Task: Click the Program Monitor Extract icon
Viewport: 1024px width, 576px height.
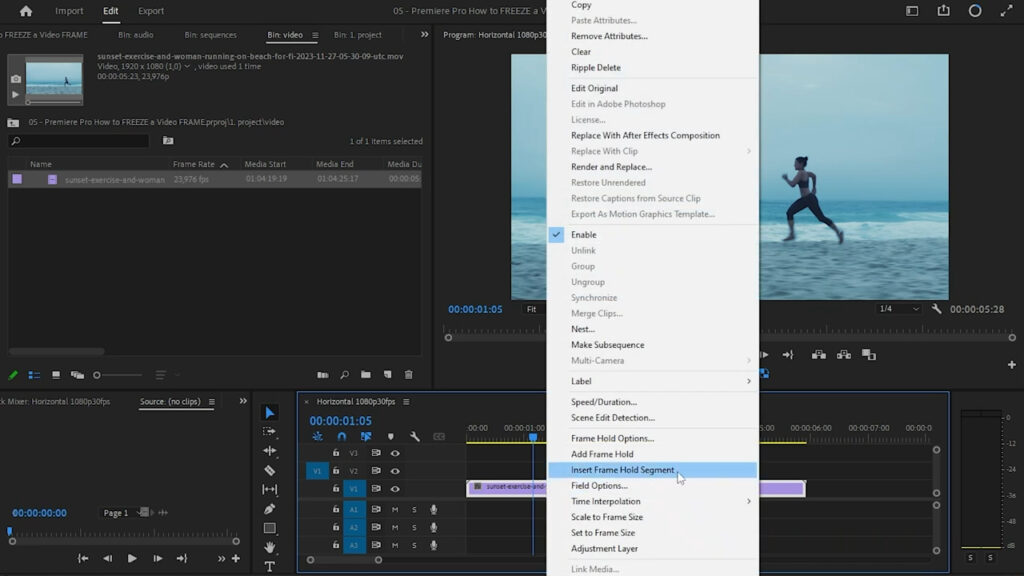Action: (844, 355)
